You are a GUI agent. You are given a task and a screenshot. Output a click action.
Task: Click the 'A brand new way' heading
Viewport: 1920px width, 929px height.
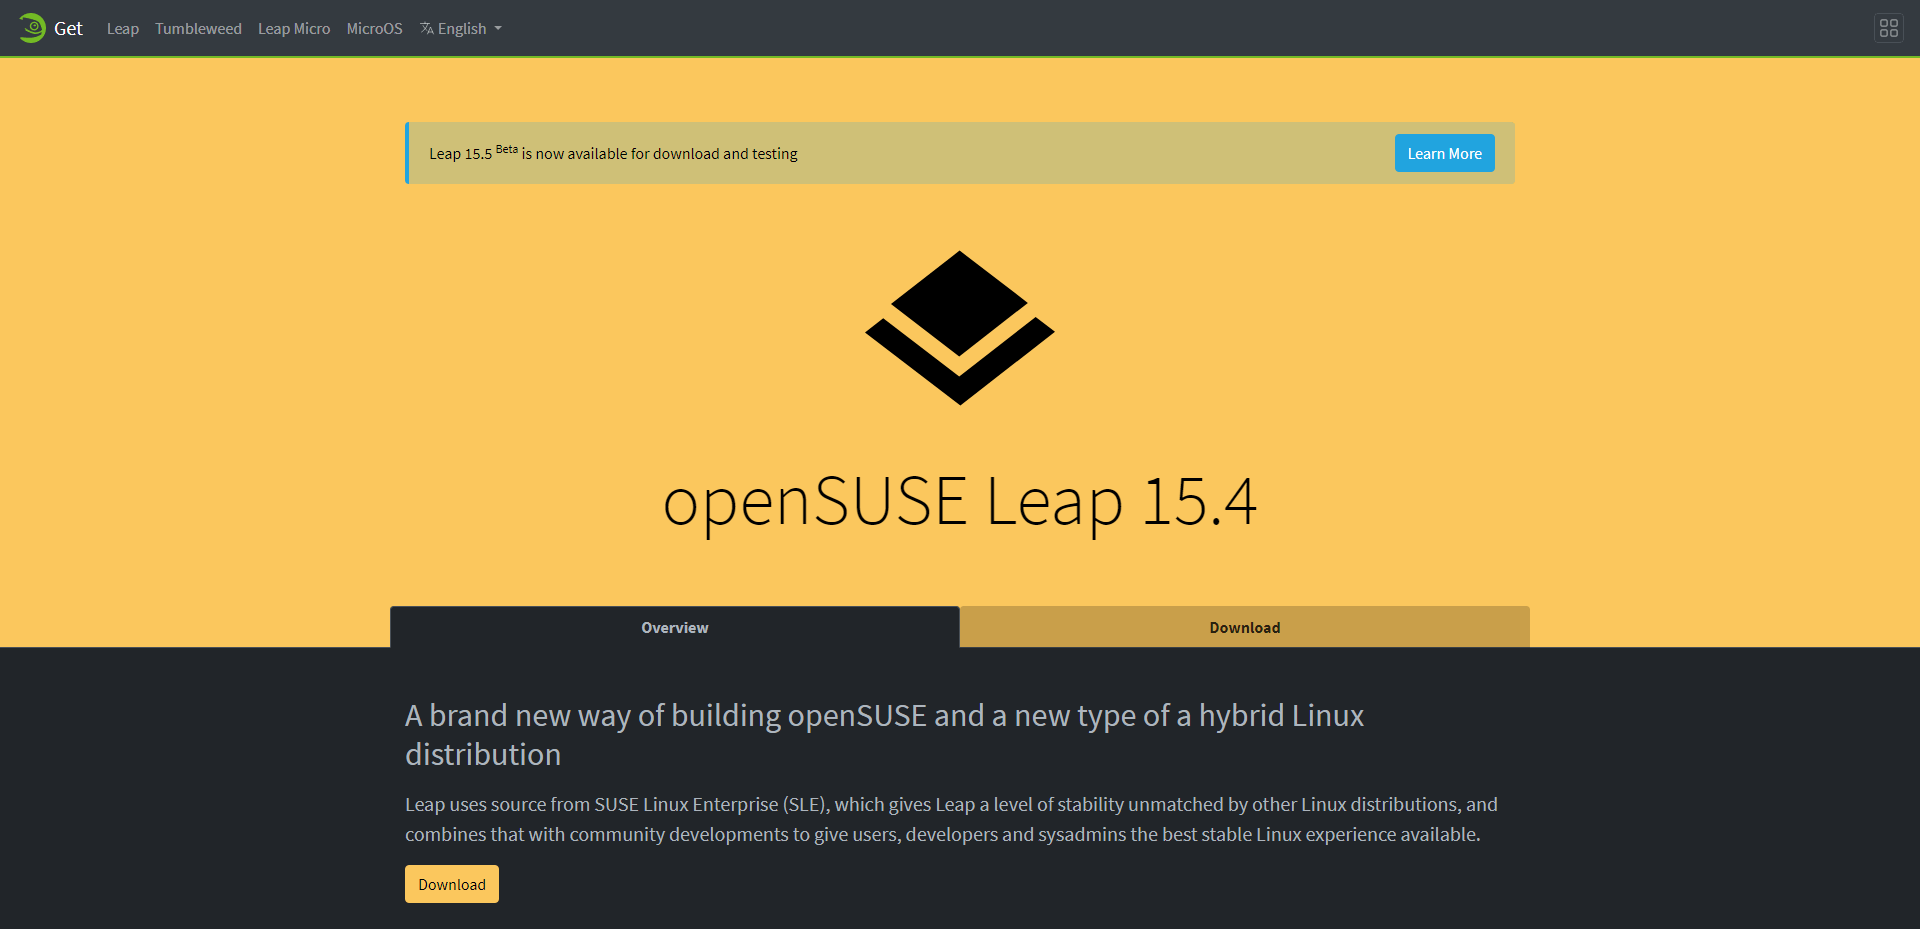tap(884, 735)
